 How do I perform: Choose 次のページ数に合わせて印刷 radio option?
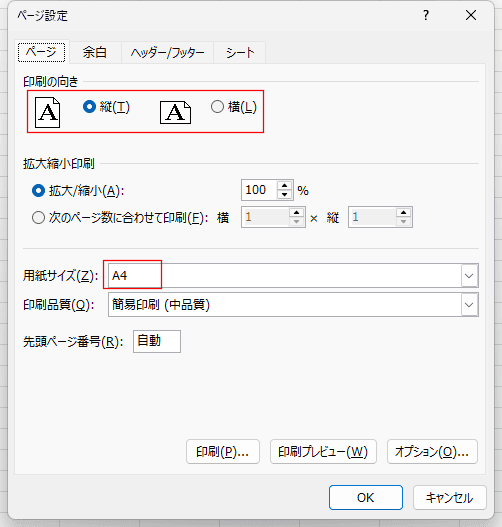(x=38, y=217)
